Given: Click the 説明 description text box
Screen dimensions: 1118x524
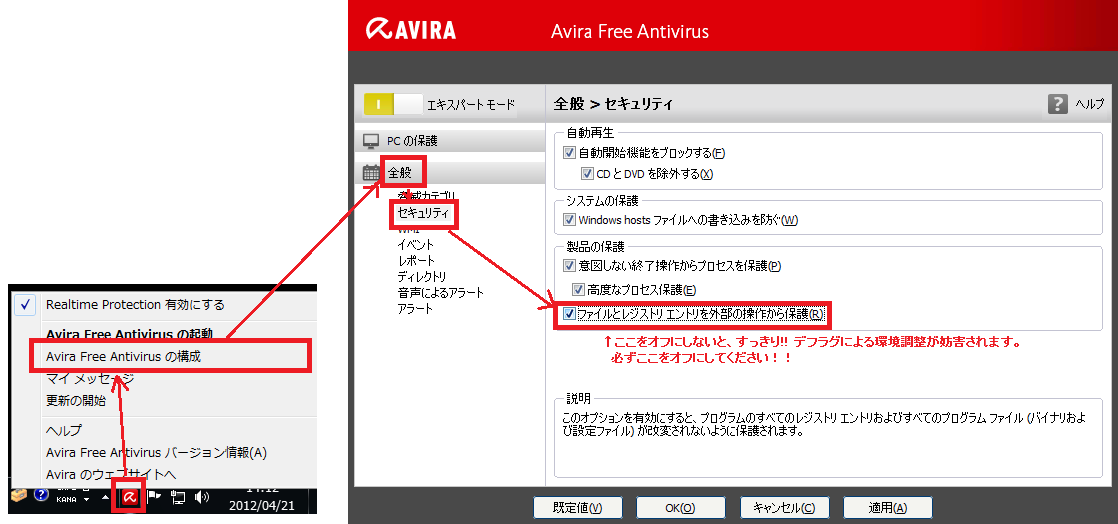Looking at the screenshot, I should 827,437.
